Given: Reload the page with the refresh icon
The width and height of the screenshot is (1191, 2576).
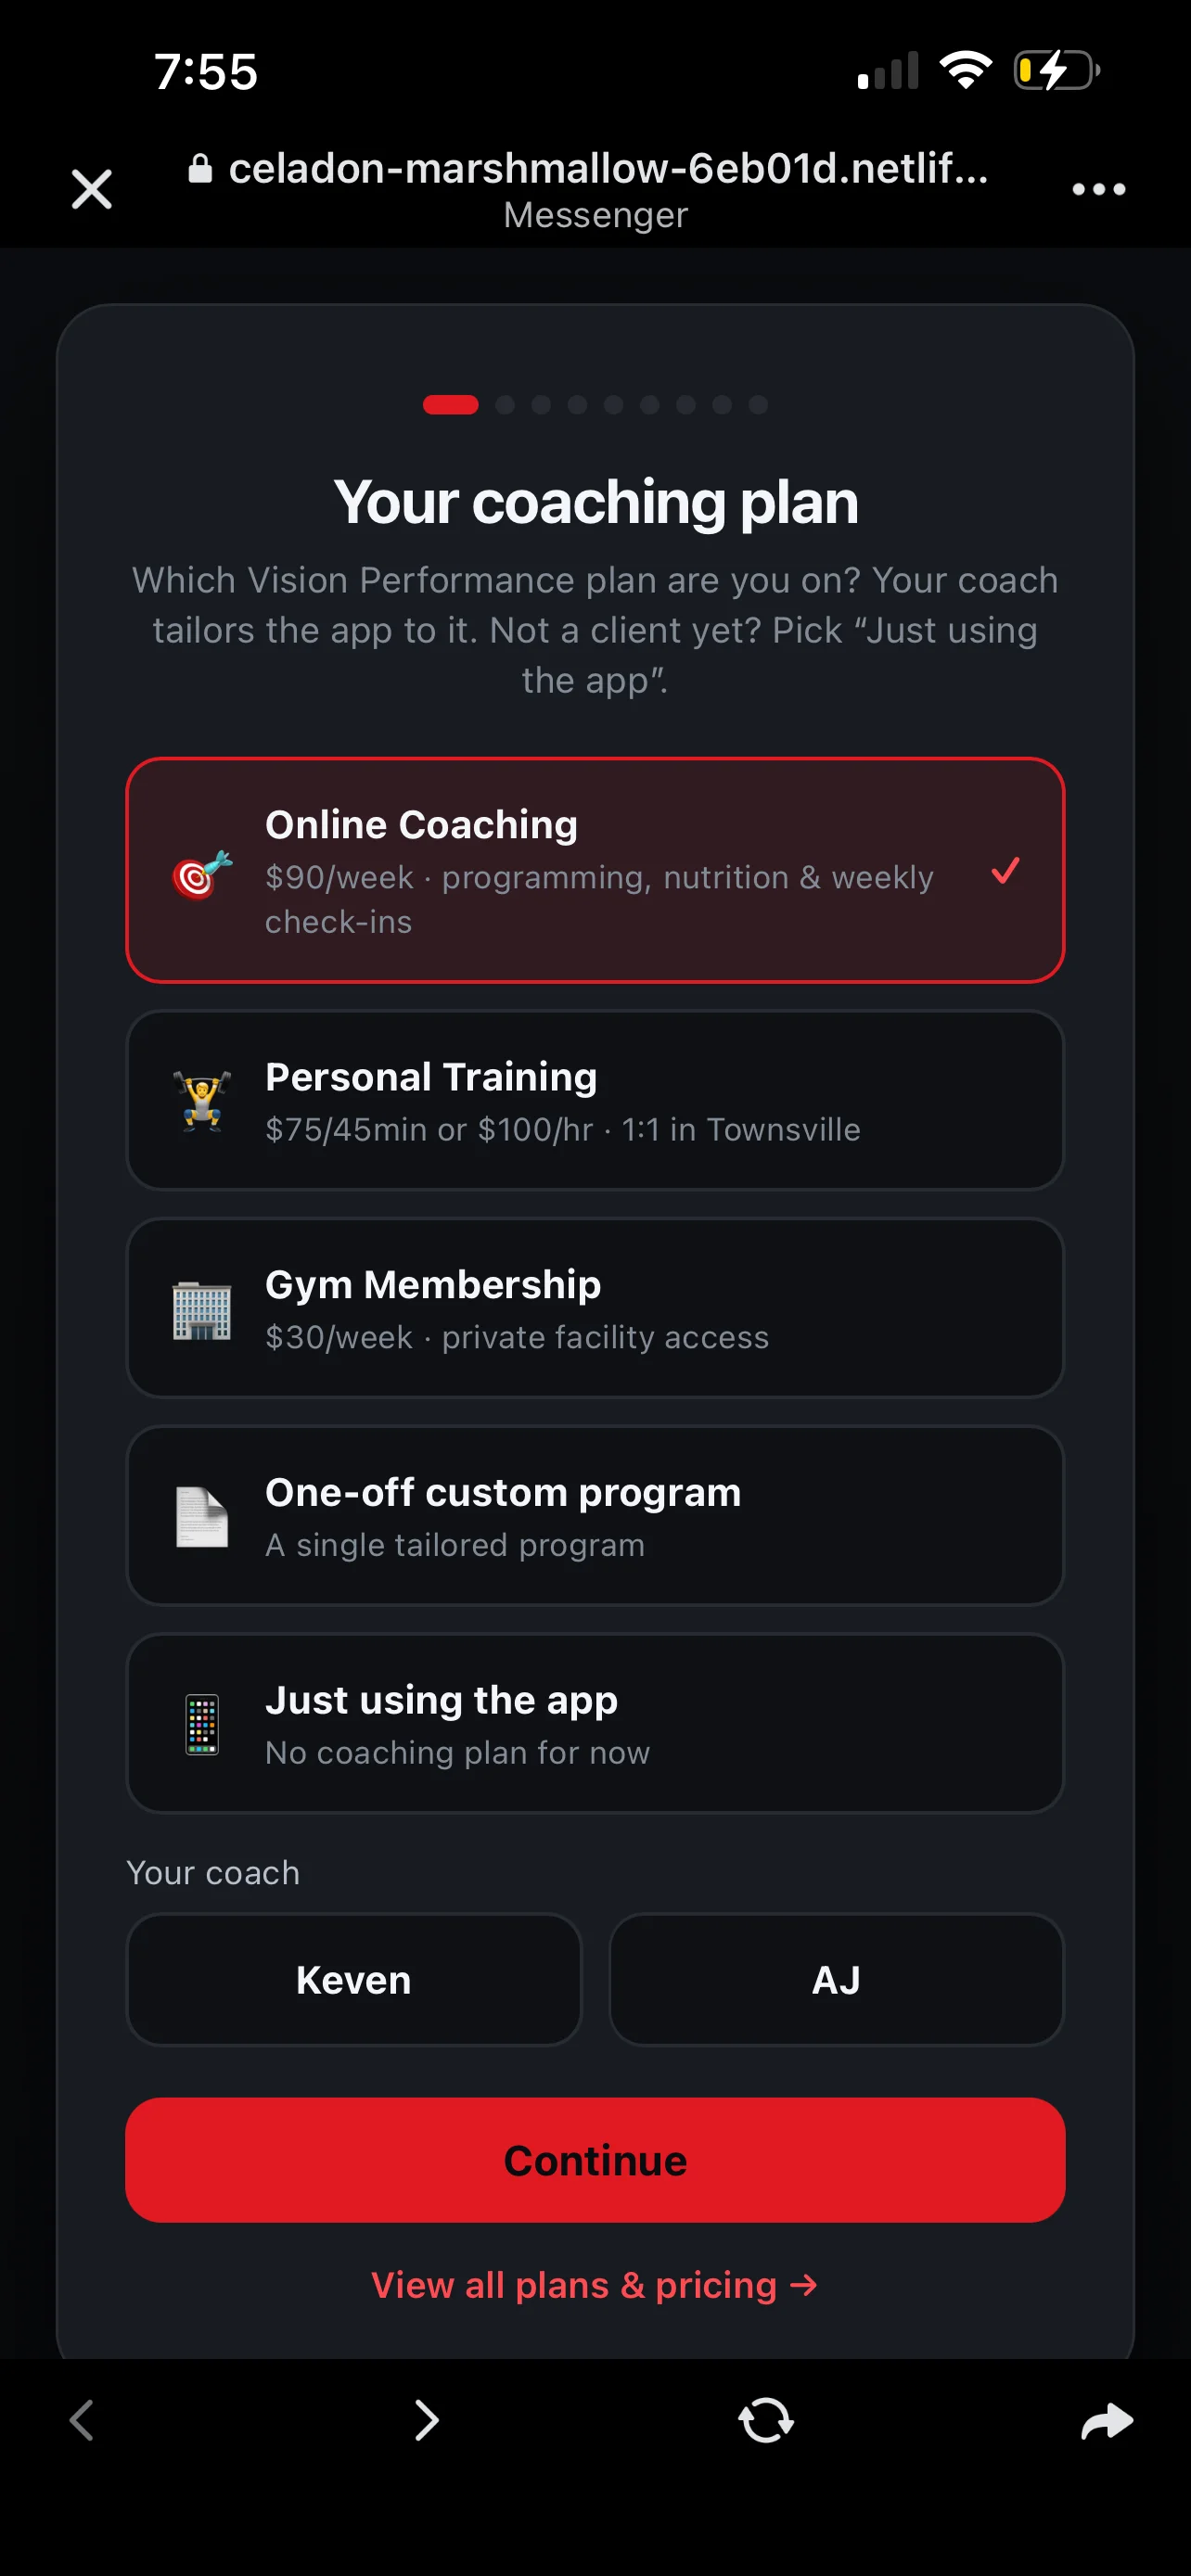Looking at the screenshot, I should click(x=766, y=2420).
